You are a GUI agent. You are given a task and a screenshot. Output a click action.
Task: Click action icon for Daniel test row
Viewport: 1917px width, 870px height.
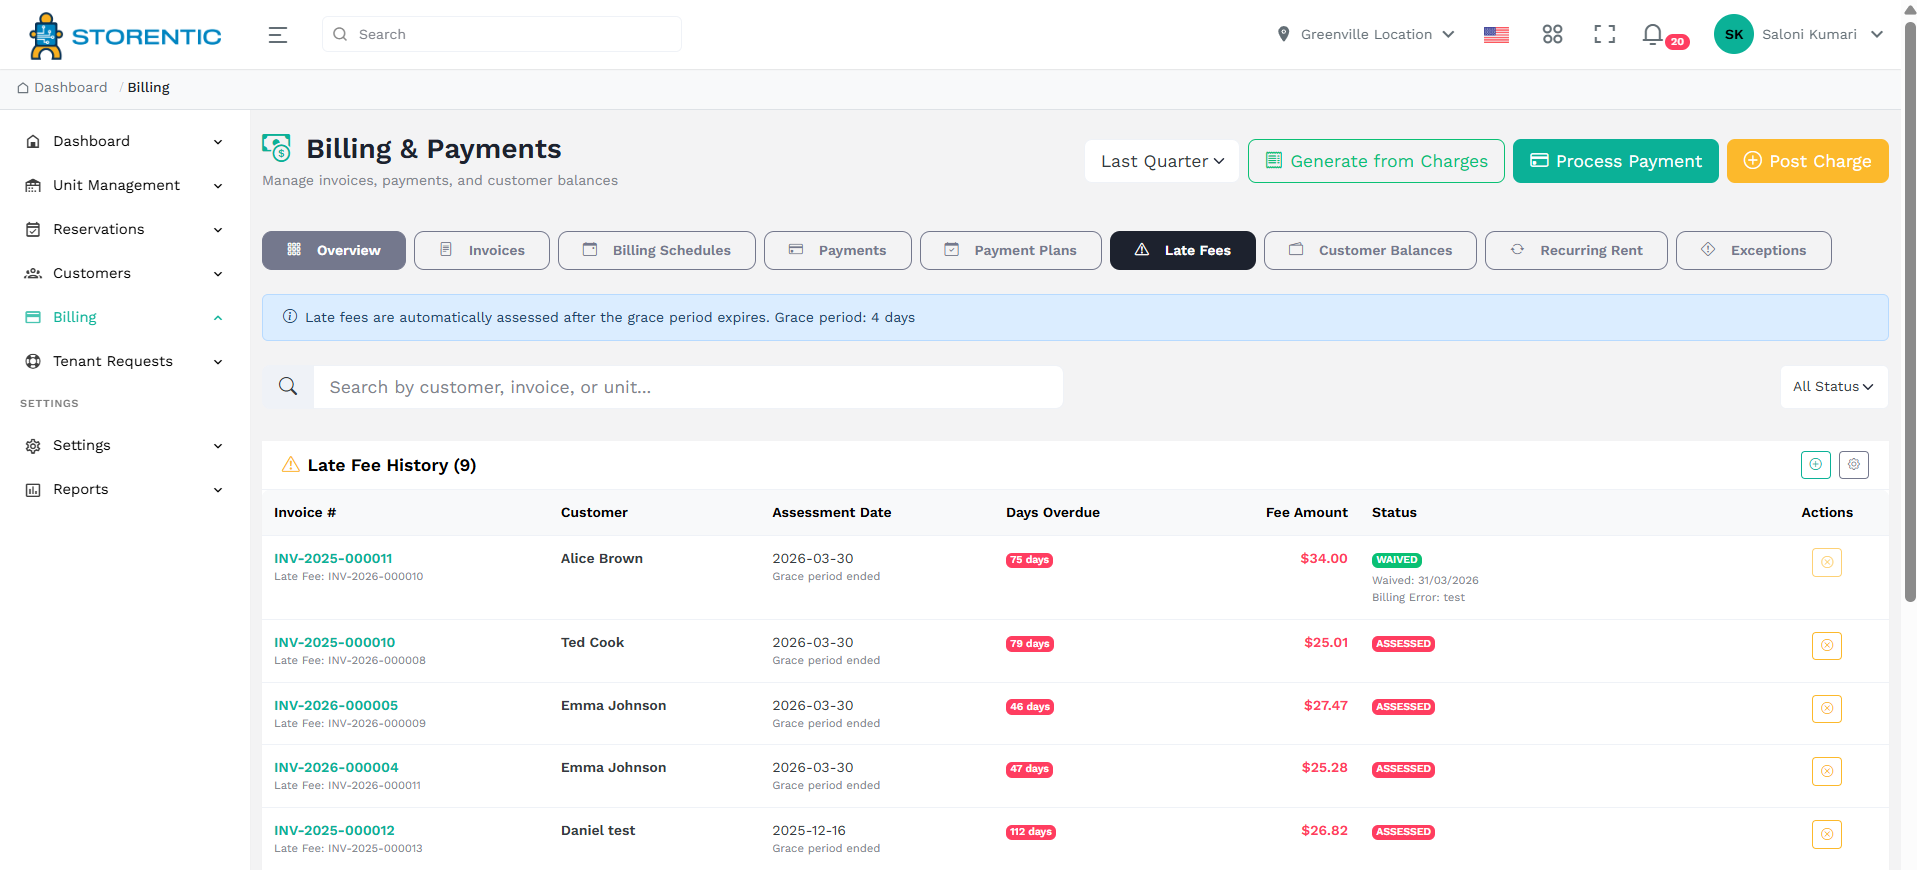coord(1827,834)
